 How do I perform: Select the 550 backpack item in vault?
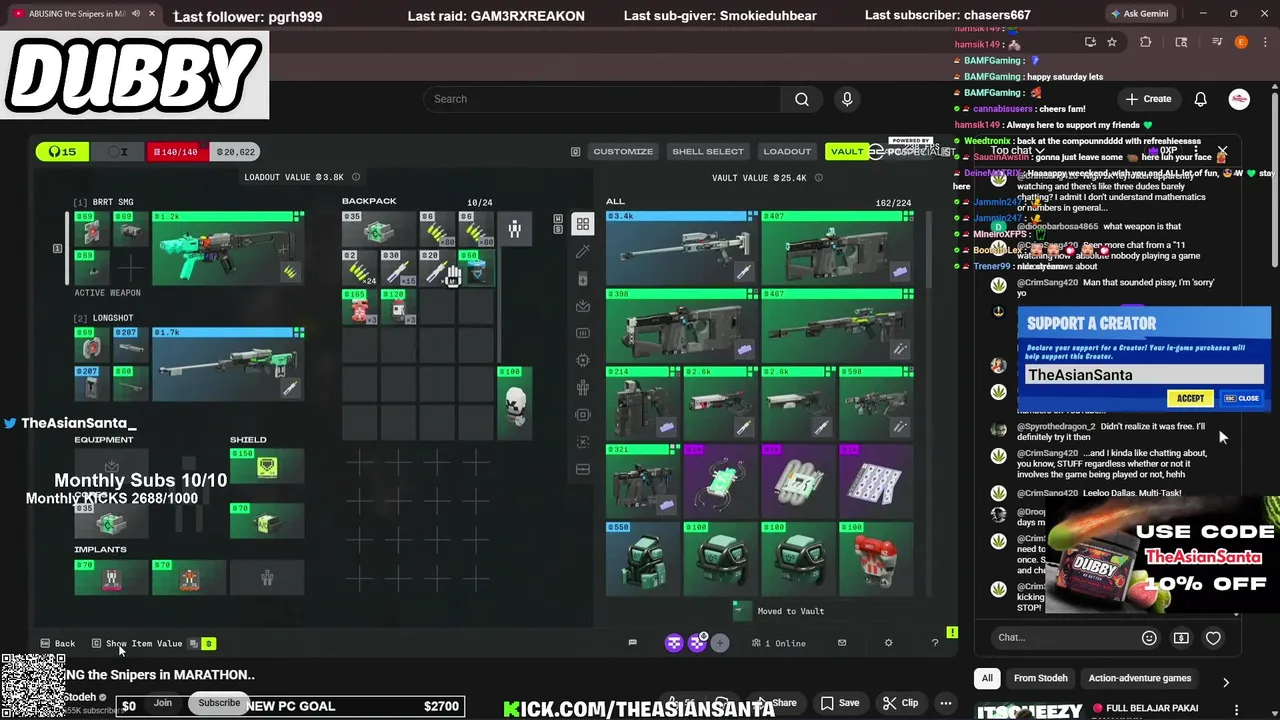[642, 558]
